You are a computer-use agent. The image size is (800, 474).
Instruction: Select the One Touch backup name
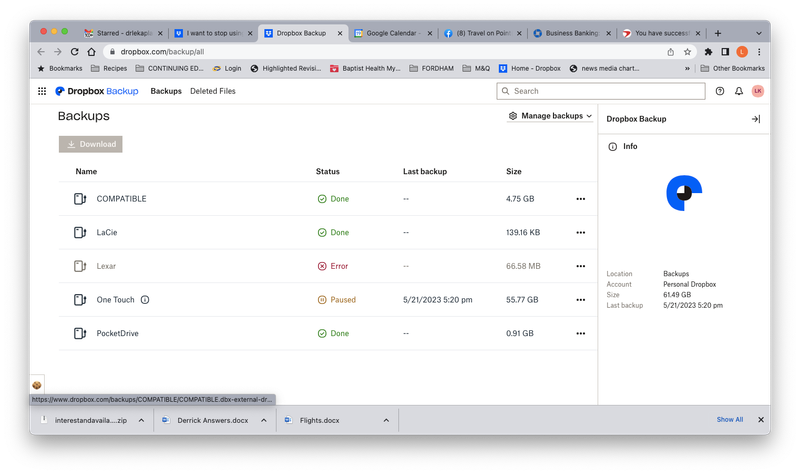coord(115,300)
